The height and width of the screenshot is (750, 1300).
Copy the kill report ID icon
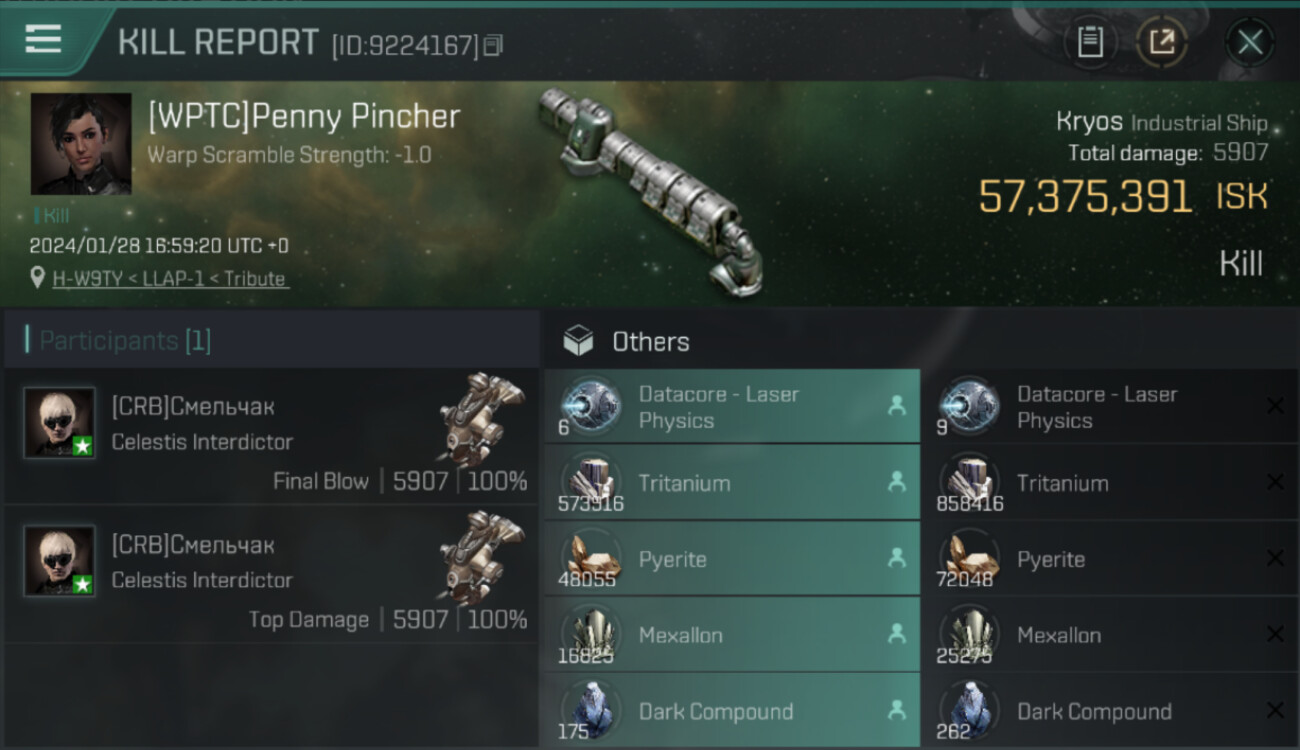tap(492, 46)
